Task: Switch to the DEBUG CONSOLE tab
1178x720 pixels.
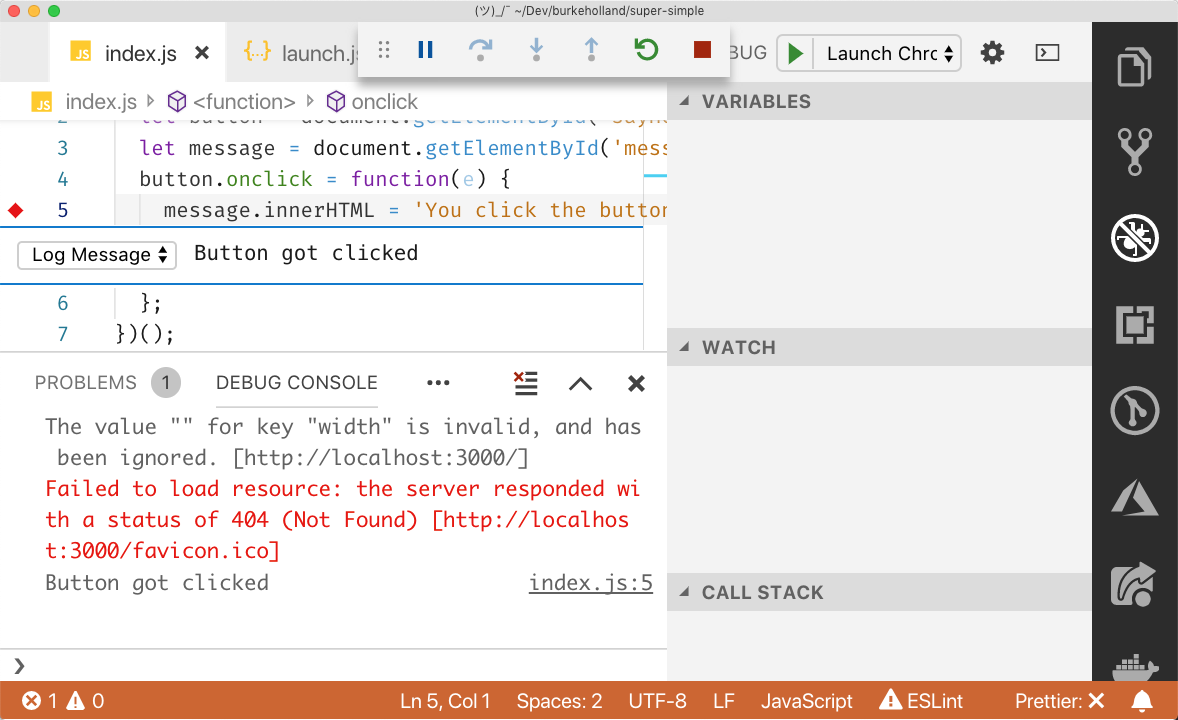Action: [x=297, y=383]
